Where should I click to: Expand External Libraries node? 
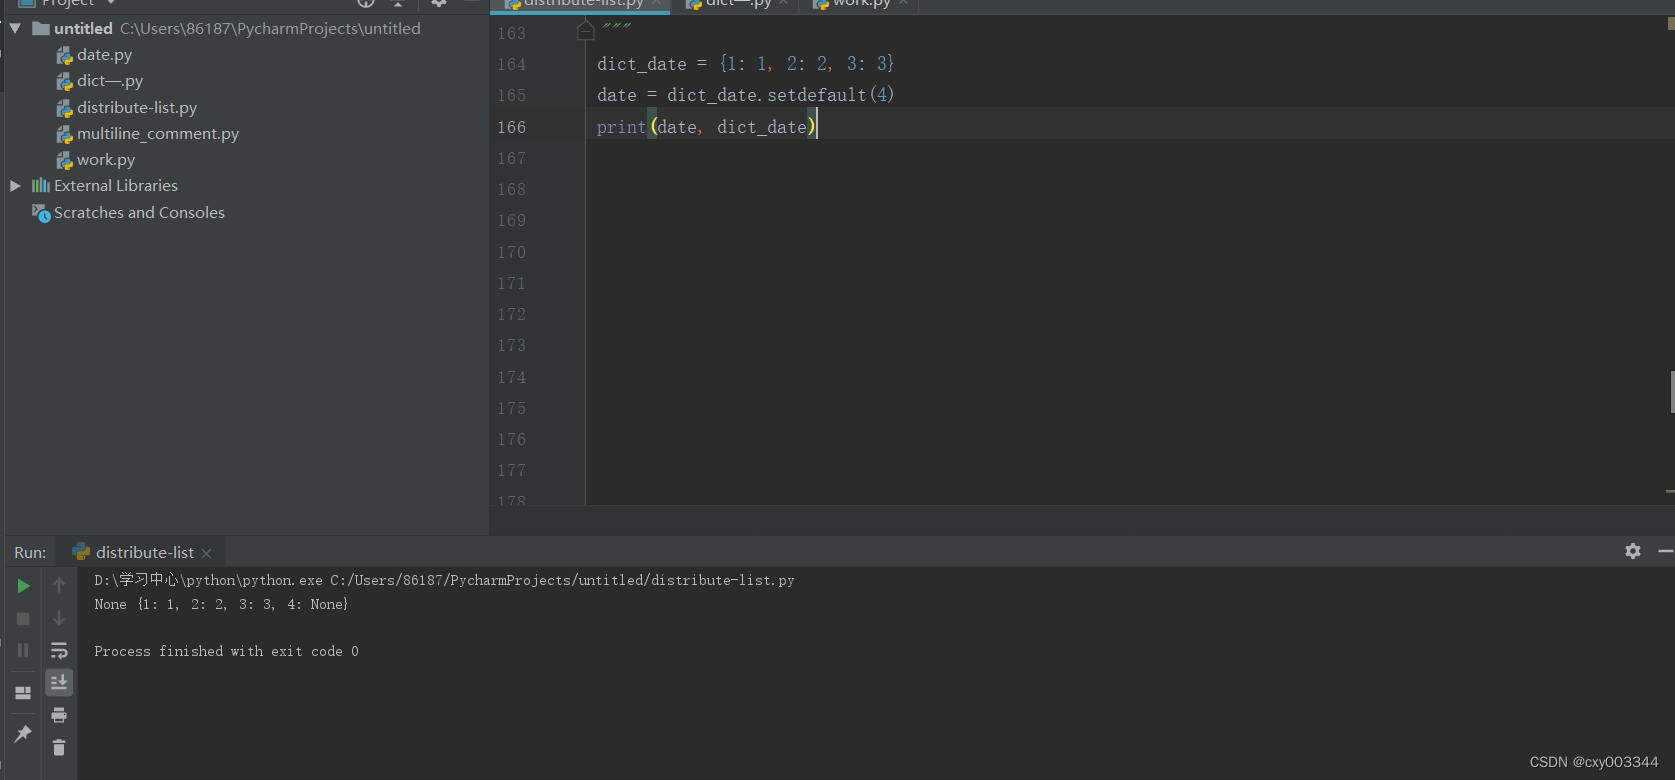pyautogui.click(x=15, y=186)
